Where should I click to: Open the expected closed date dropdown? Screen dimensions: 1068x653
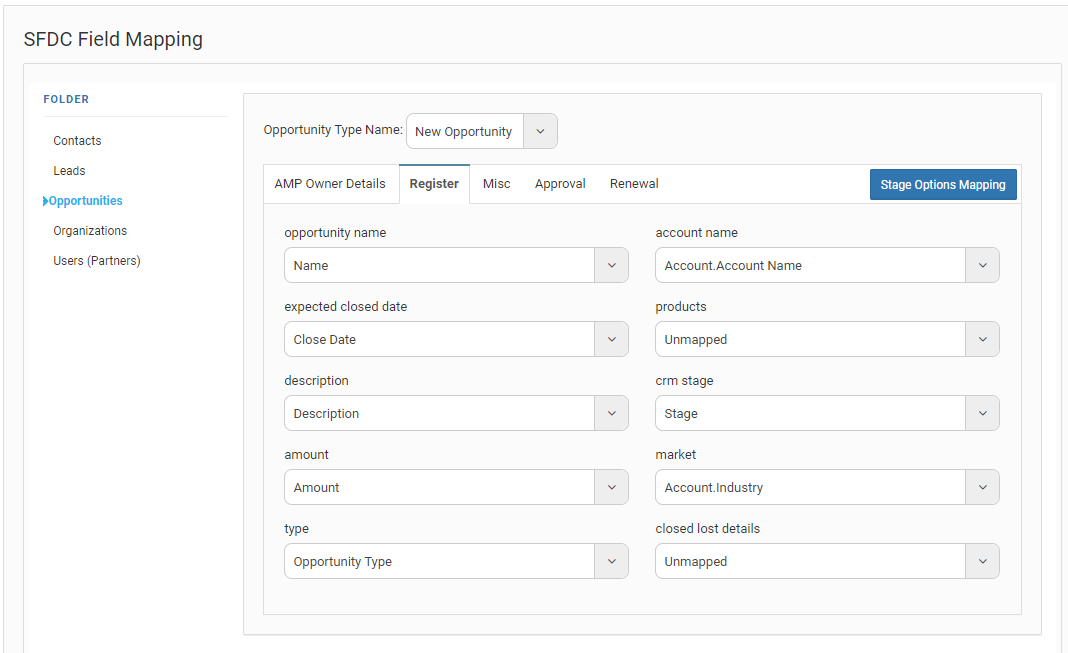[611, 340]
